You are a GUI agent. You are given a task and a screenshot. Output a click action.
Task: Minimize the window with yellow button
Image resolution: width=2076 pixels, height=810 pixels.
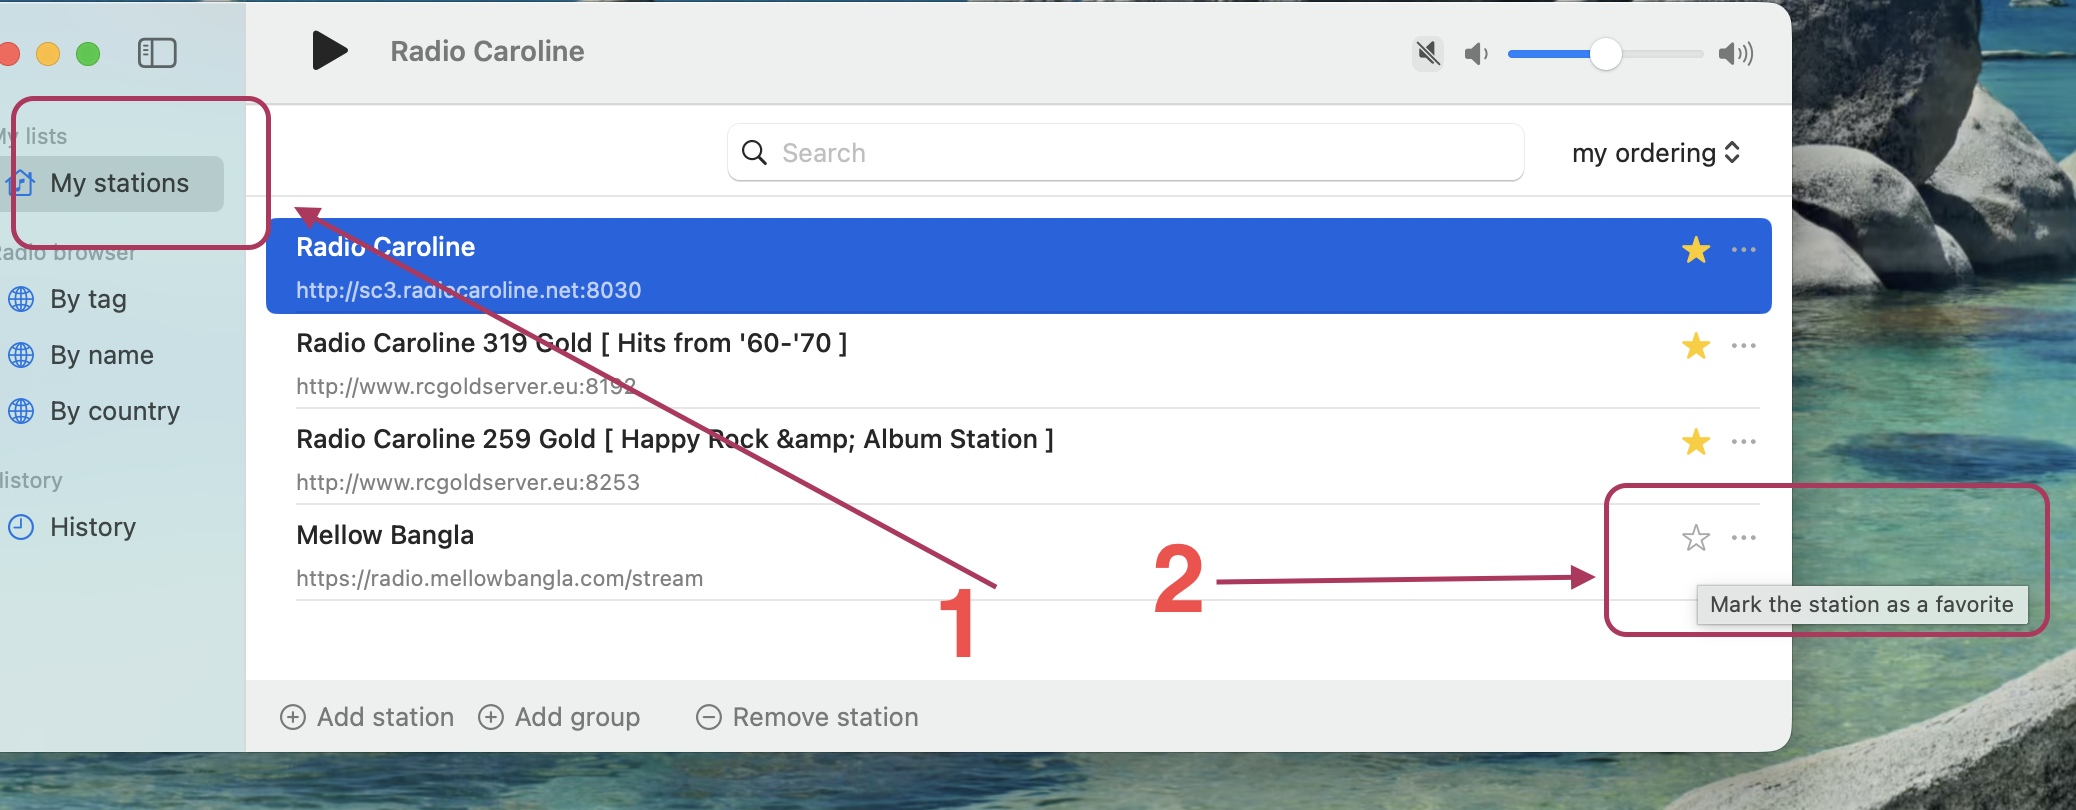click(x=48, y=53)
